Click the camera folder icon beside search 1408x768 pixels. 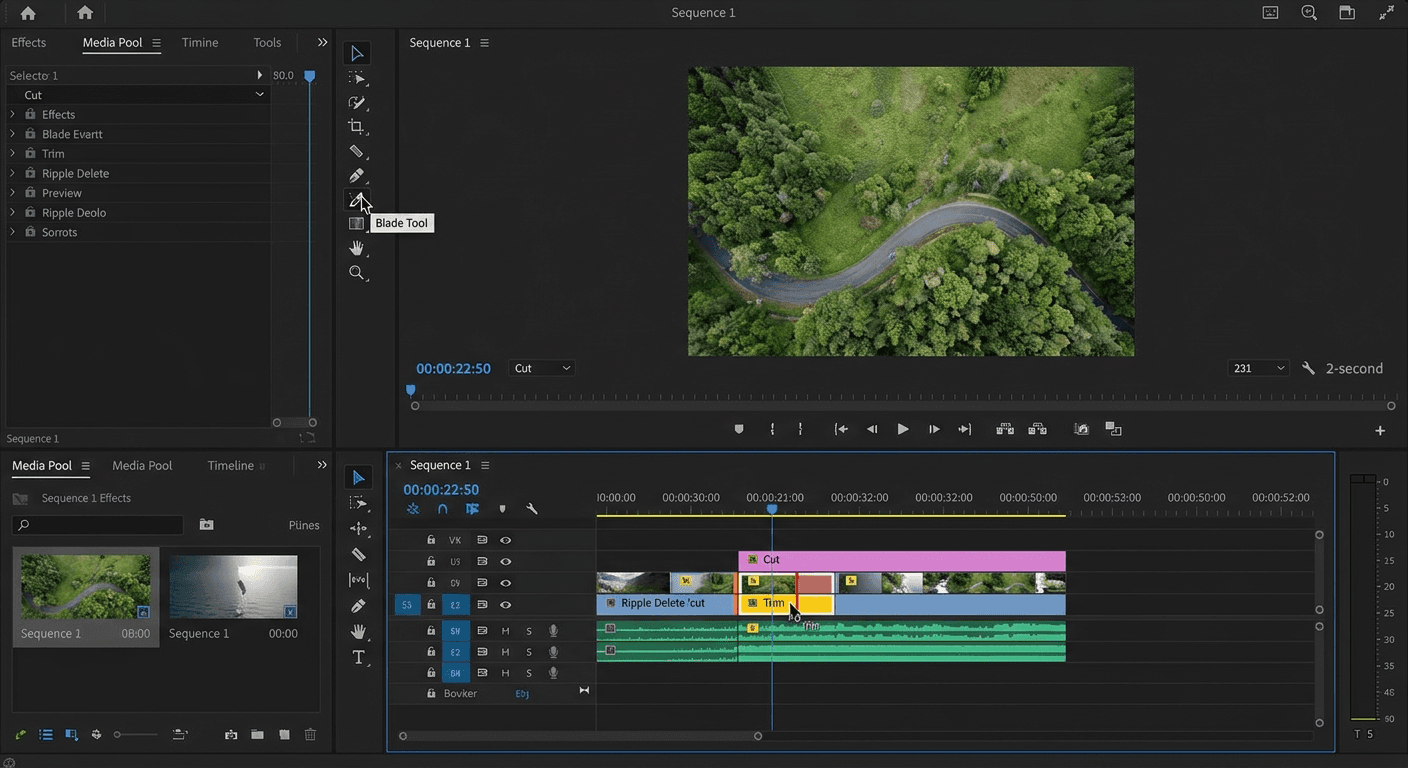(x=206, y=524)
